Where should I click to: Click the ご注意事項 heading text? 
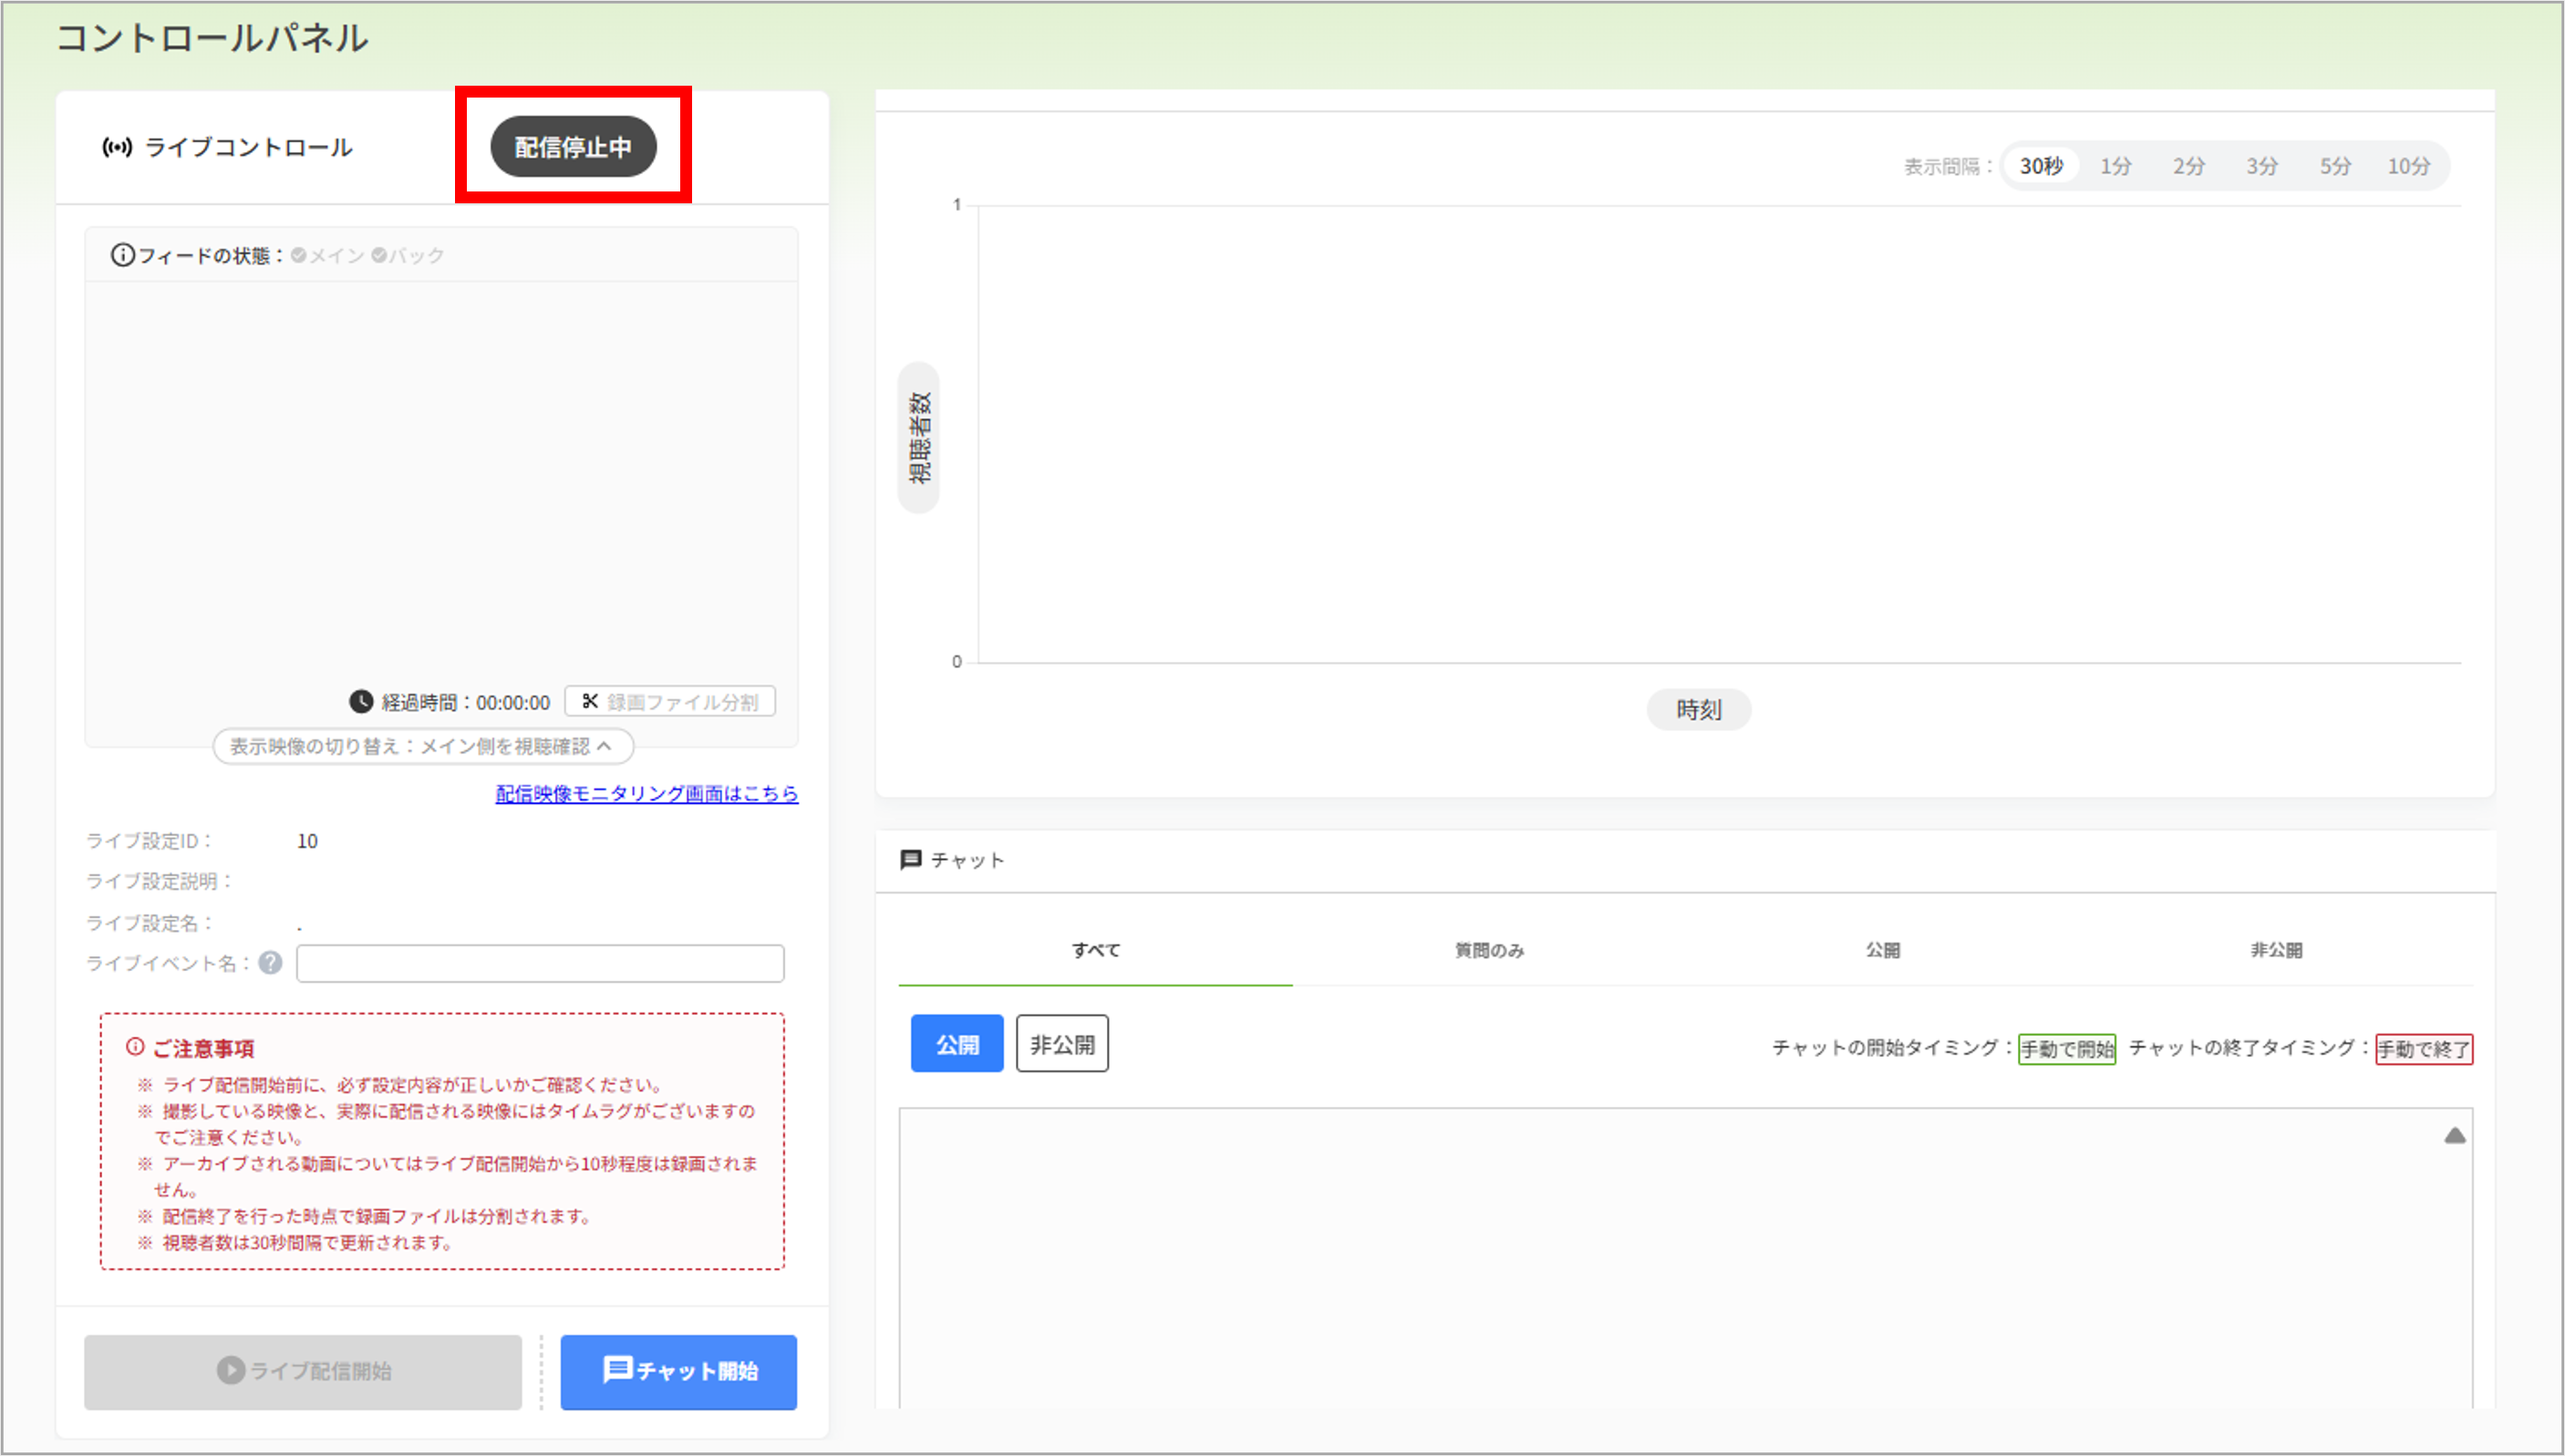click(203, 1048)
